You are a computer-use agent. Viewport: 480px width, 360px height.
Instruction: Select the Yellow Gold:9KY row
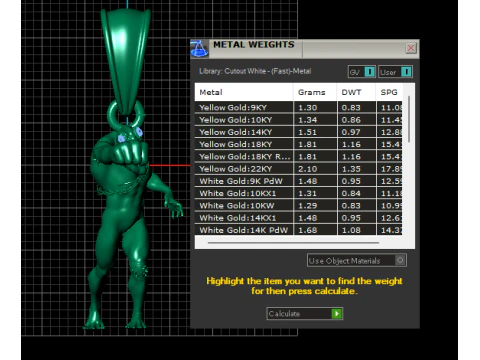(x=298, y=108)
